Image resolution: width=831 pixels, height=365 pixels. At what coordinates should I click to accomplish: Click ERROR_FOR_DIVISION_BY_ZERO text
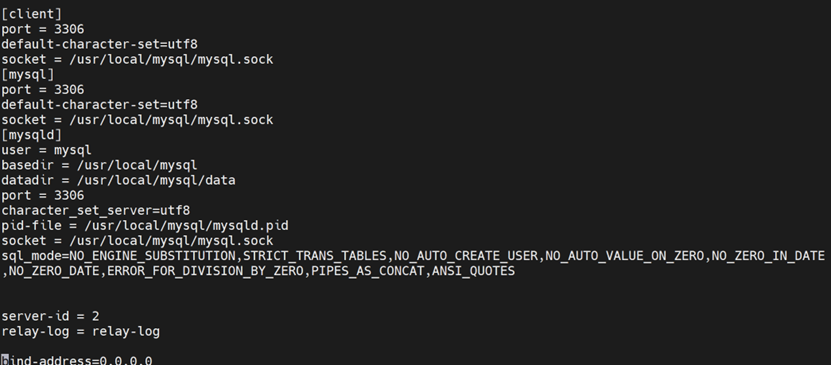point(205,271)
